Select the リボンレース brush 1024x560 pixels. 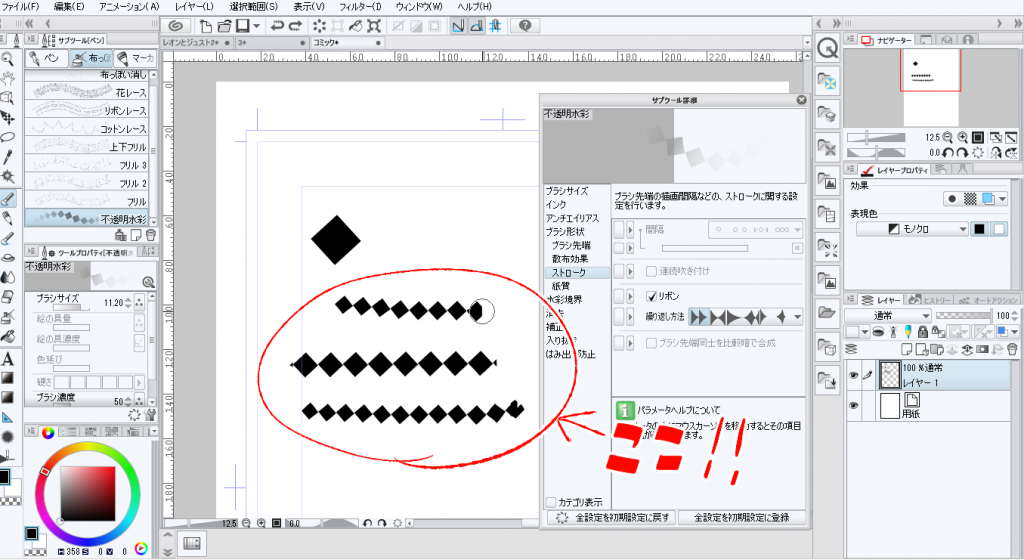pyautogui.click(x=87, y=110)
